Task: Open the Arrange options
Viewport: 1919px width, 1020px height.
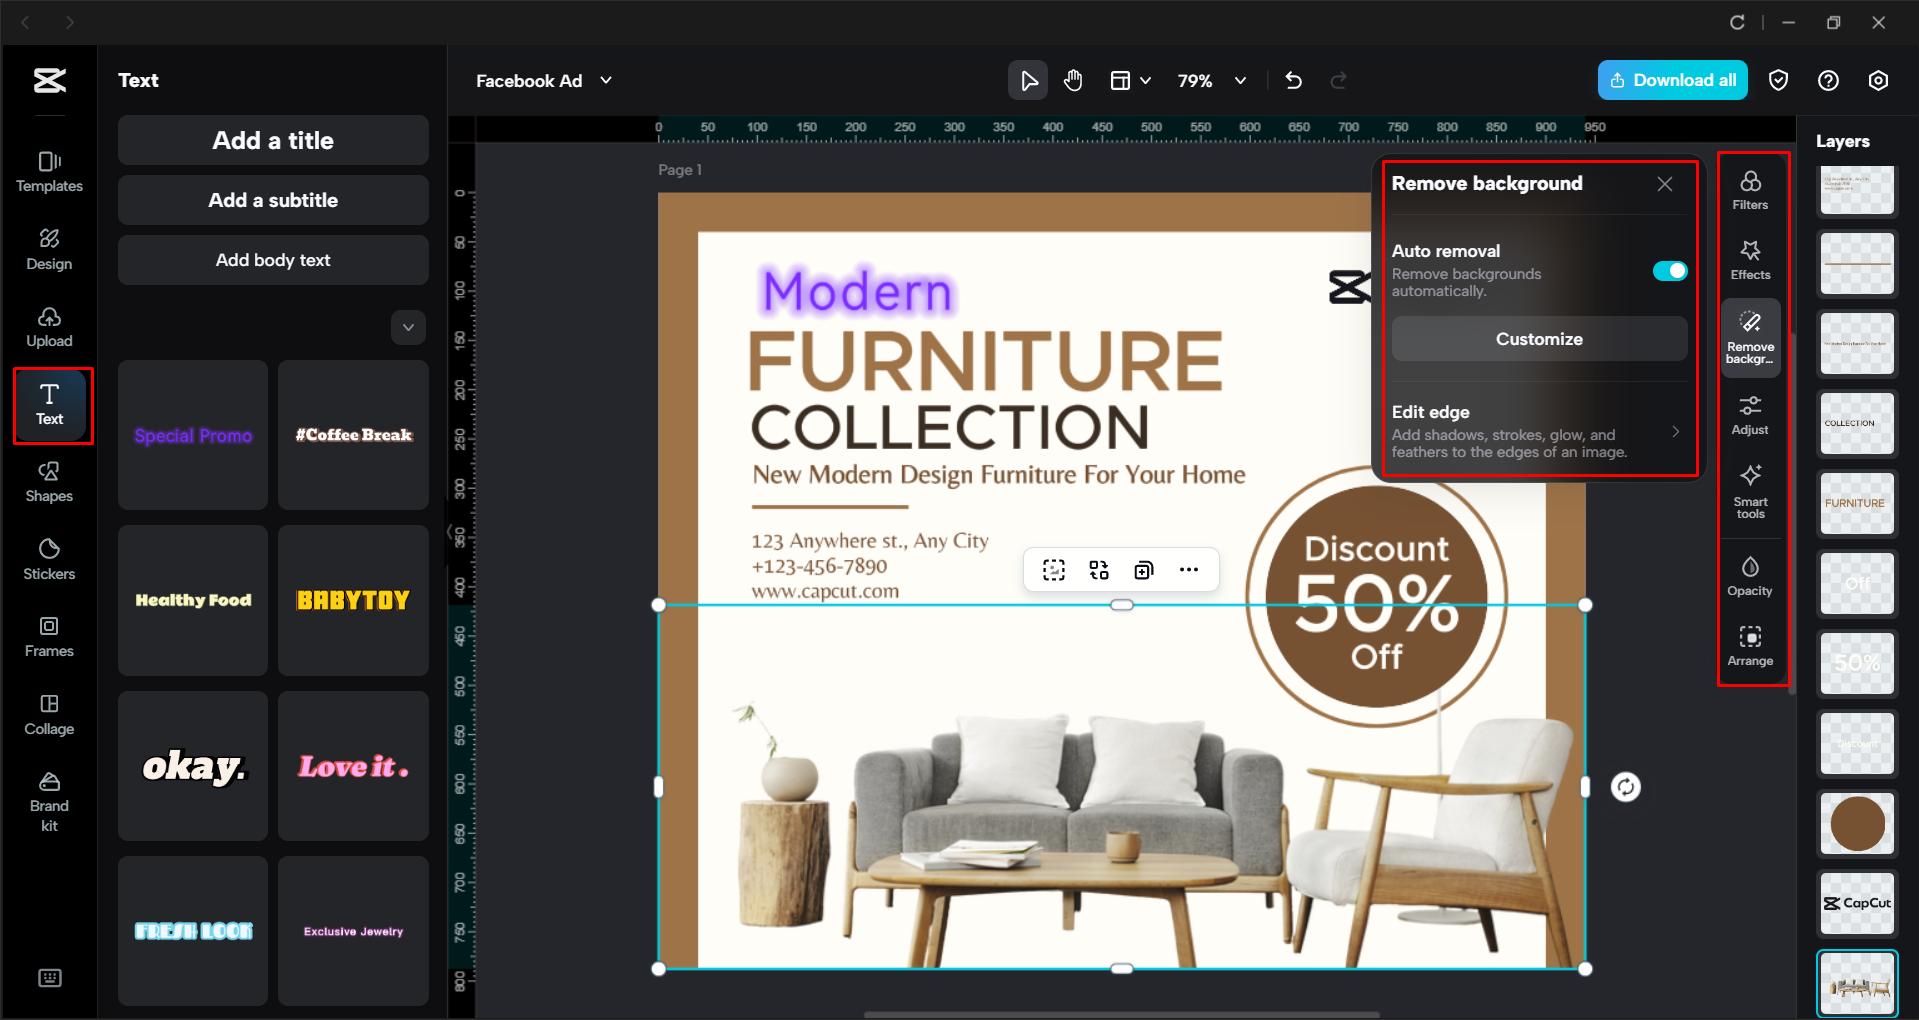Action: click(x=1750, y=645)
